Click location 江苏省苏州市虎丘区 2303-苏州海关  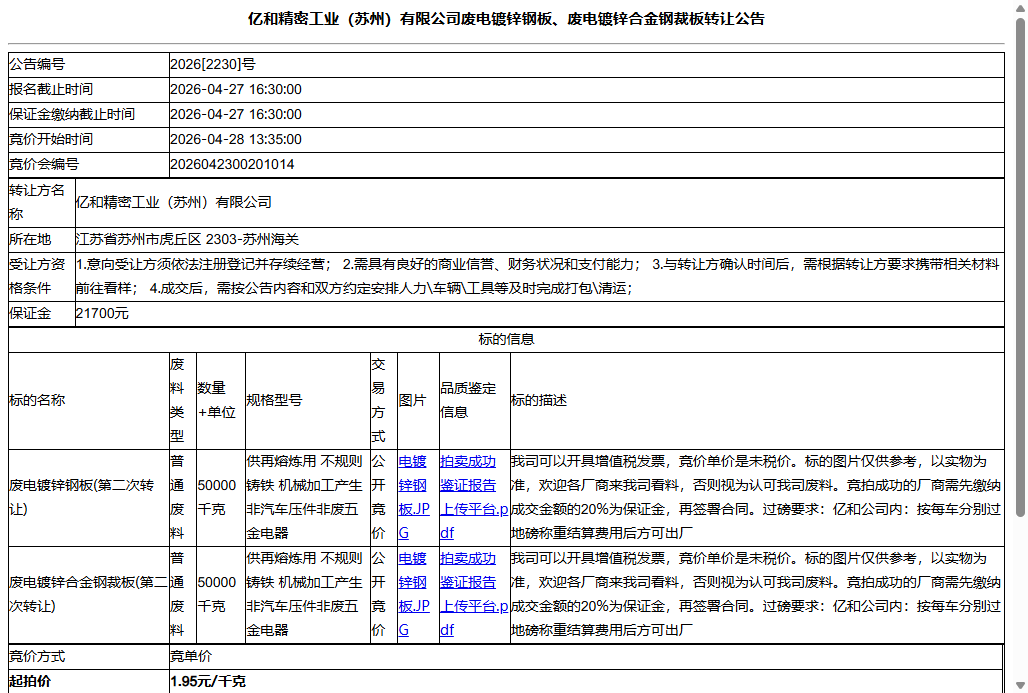pyautogui.click(x=188, y=239)
